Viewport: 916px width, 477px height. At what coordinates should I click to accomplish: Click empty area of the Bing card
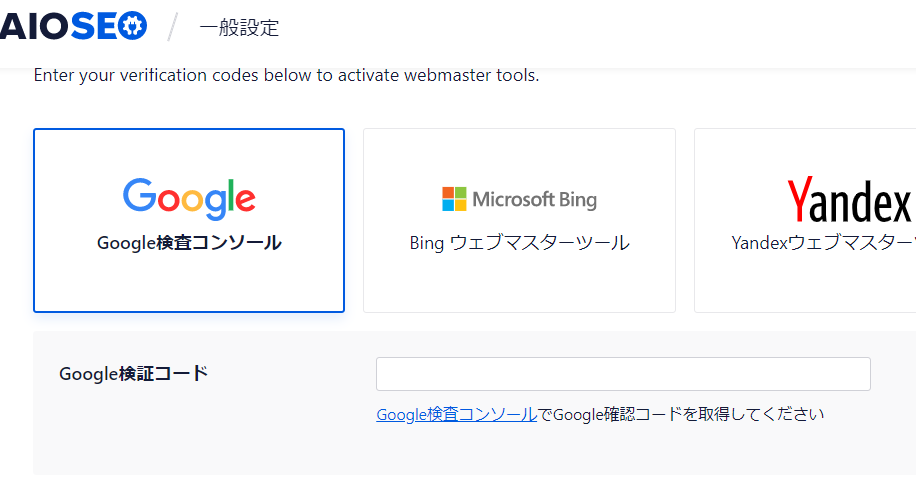point(519,285)
